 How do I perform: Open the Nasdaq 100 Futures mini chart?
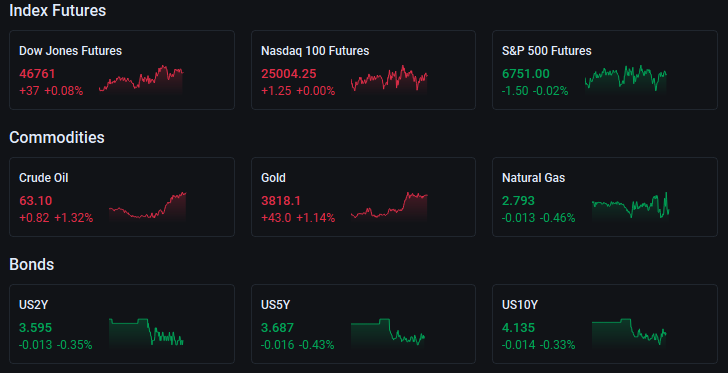[389, 79]
